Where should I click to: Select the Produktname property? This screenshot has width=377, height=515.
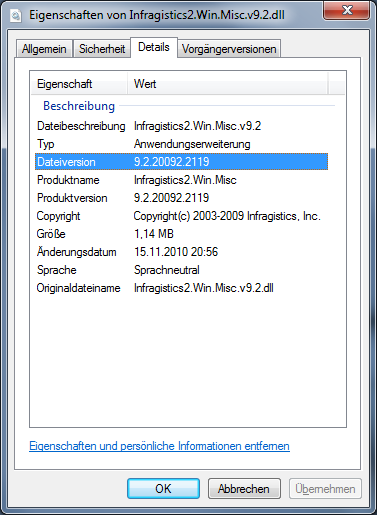[x=68, y=180]
